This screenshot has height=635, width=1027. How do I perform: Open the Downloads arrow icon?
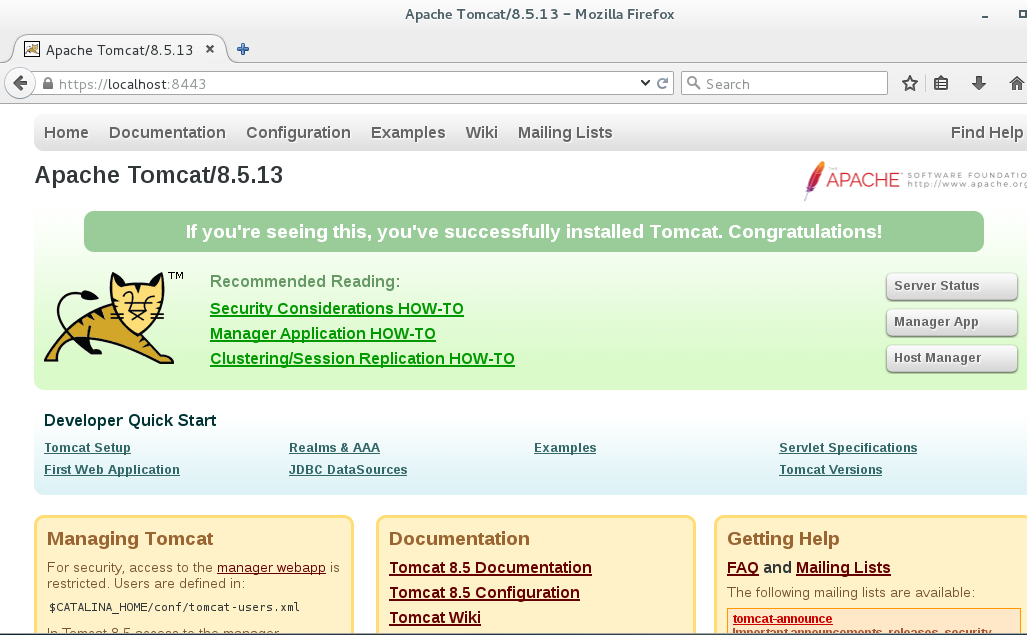(979, 84)
